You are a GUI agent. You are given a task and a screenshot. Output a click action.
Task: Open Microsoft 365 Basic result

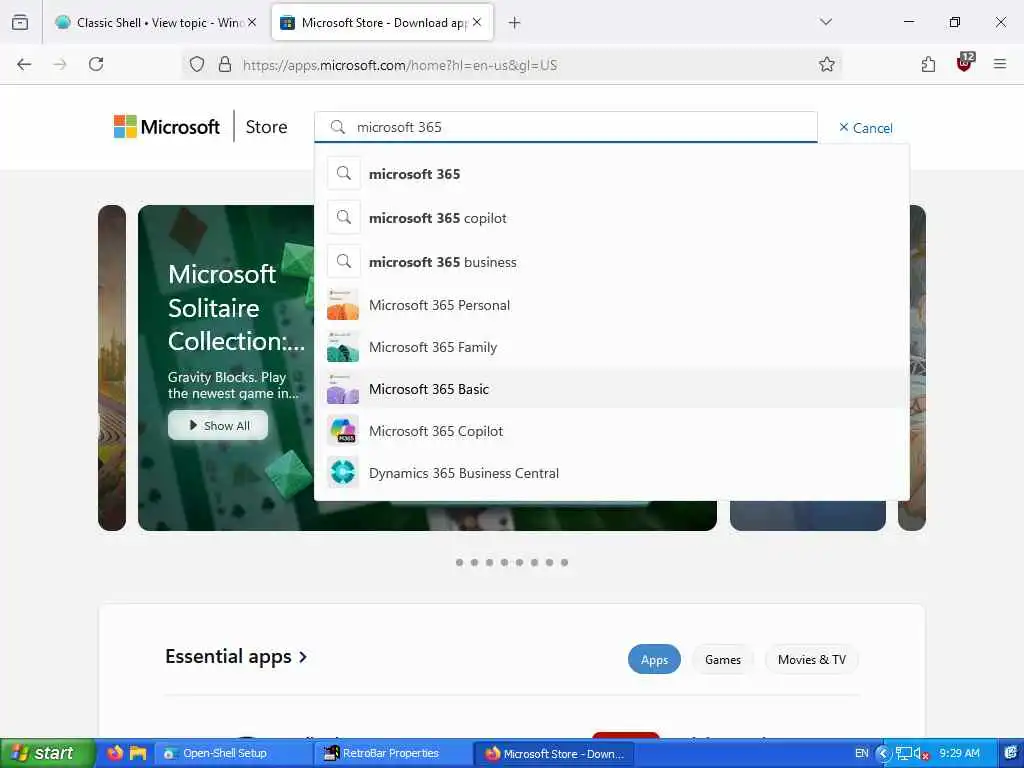point(612,389)
